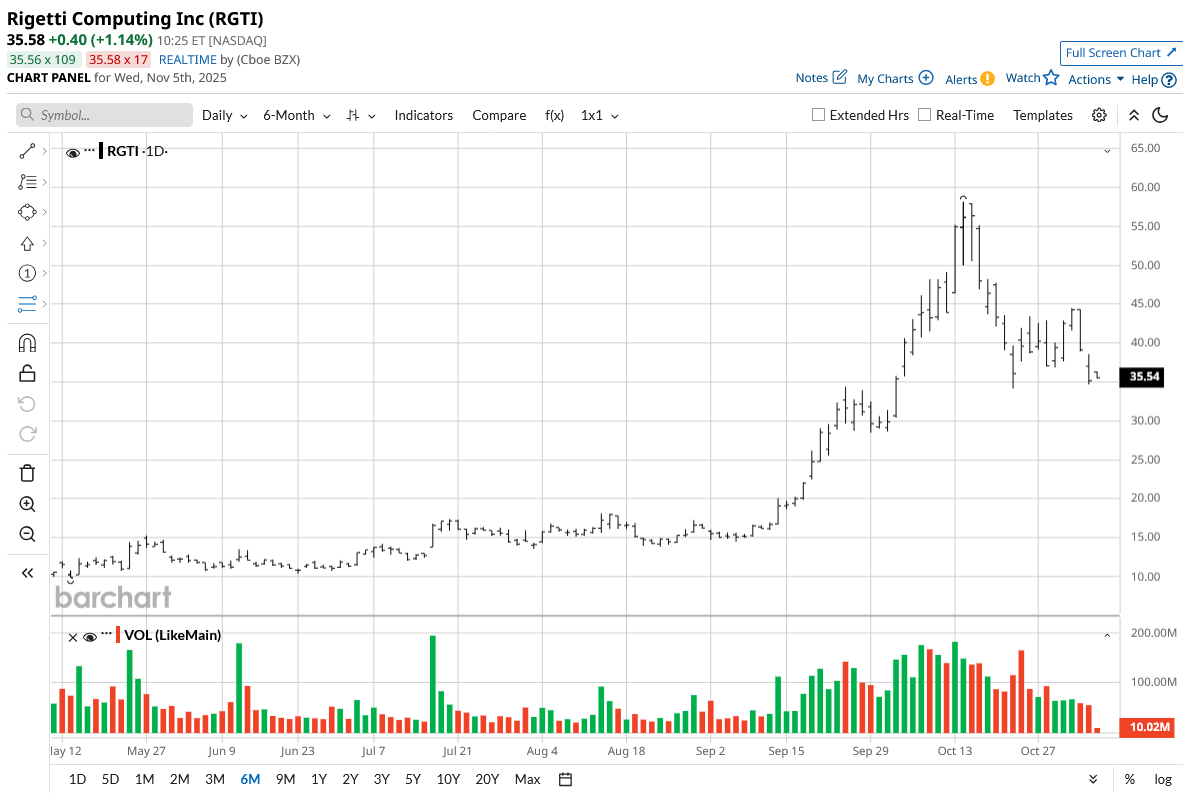Switch to dark mode moon icon
The height and width of the screenshot is (793, 1183).
1160,115
